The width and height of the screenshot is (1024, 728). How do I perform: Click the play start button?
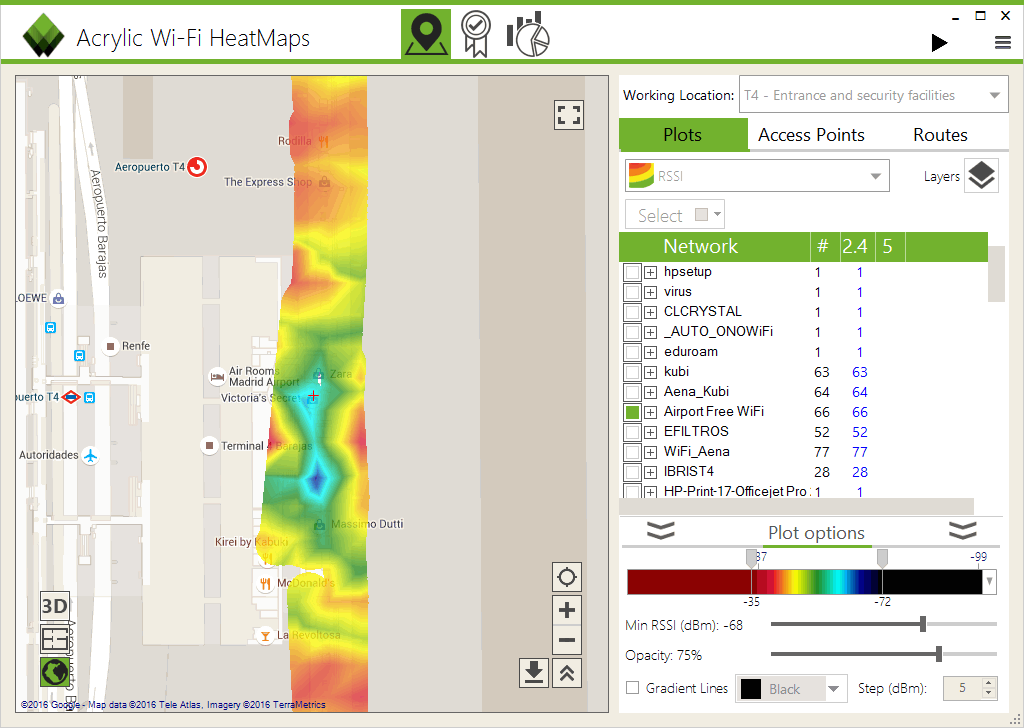click(939, 43)
